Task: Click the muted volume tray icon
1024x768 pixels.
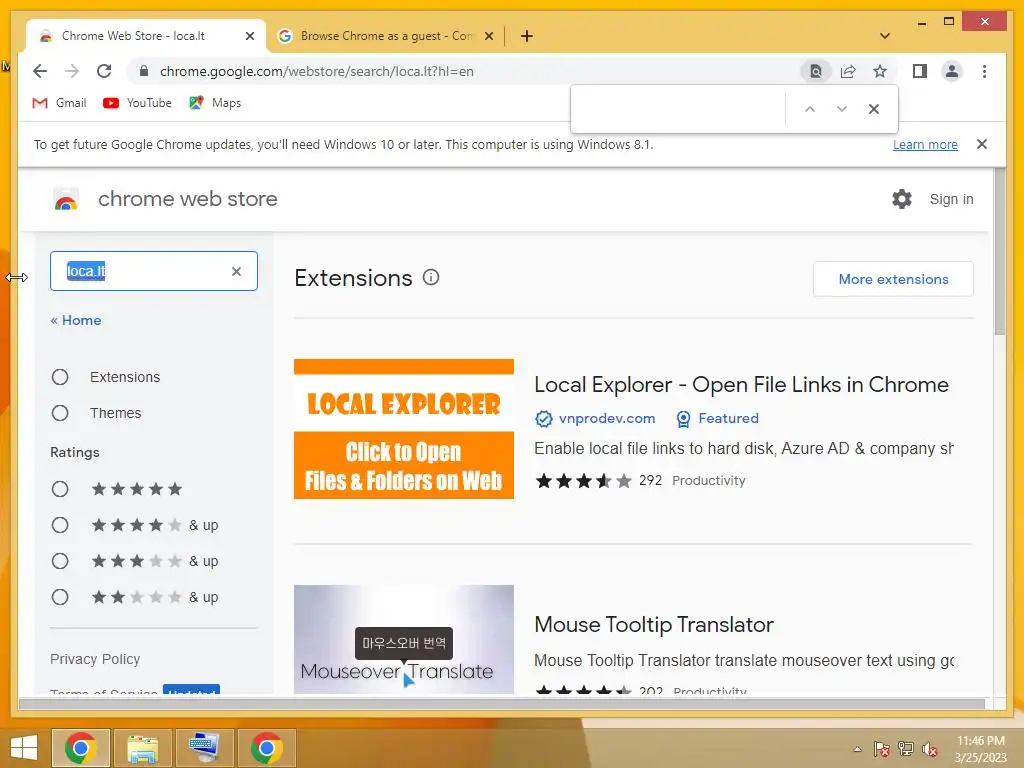Action: (930, 749)
